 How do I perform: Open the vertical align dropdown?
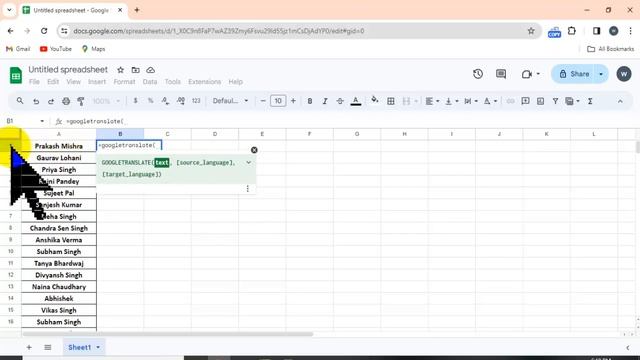[451, 101]
